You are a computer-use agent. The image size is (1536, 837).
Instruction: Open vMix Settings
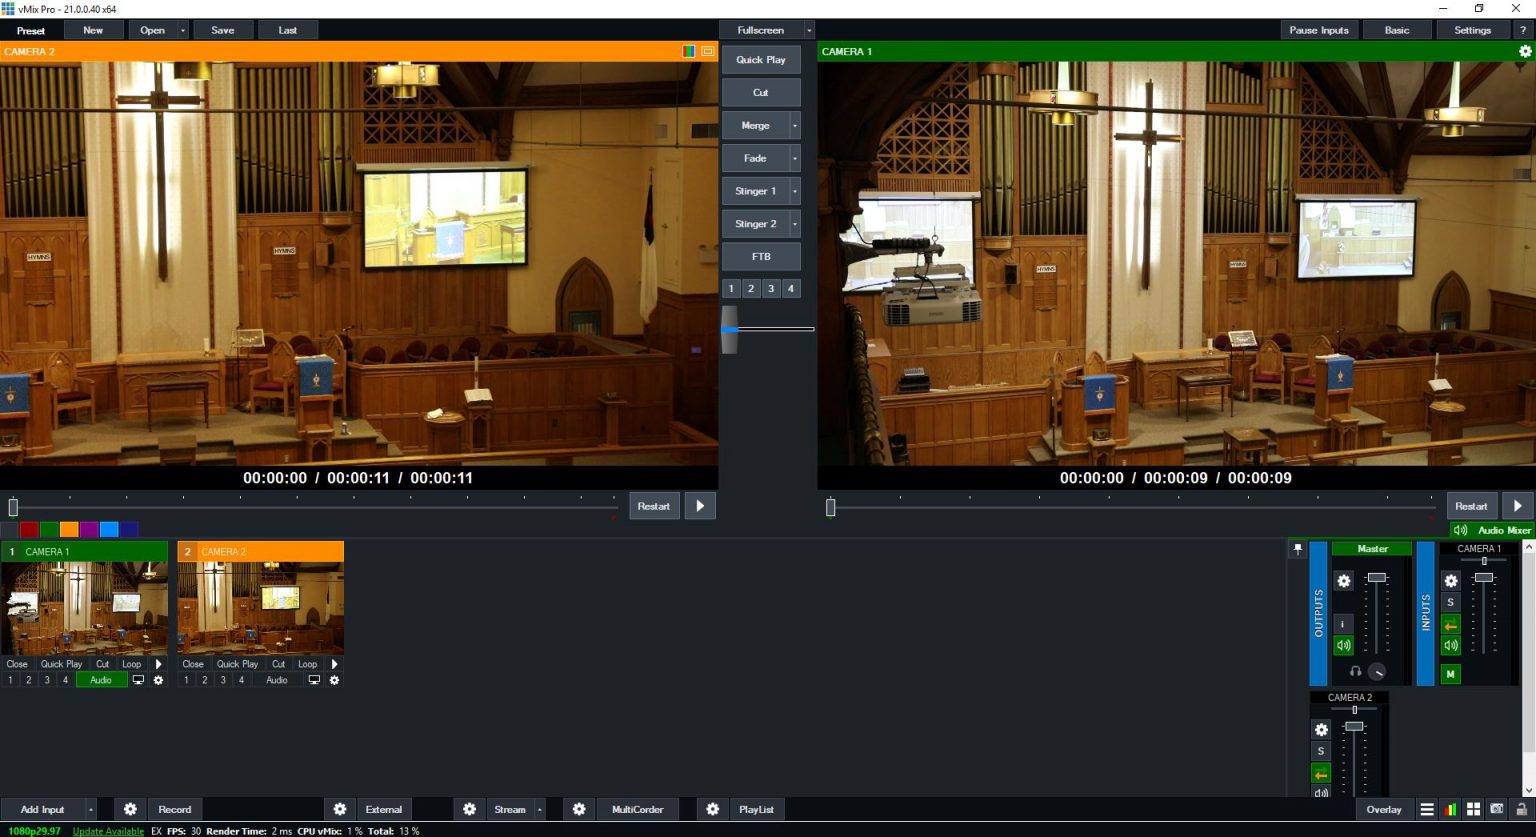click(x=1471, y=29)
